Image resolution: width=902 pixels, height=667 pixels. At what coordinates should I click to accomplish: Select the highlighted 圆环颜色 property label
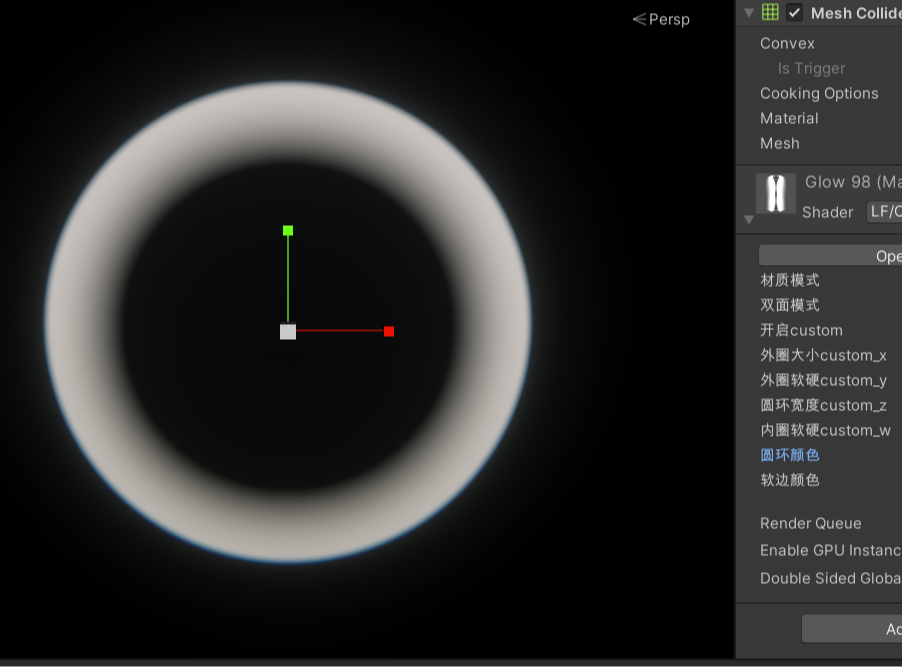click(x=790, y=455)
